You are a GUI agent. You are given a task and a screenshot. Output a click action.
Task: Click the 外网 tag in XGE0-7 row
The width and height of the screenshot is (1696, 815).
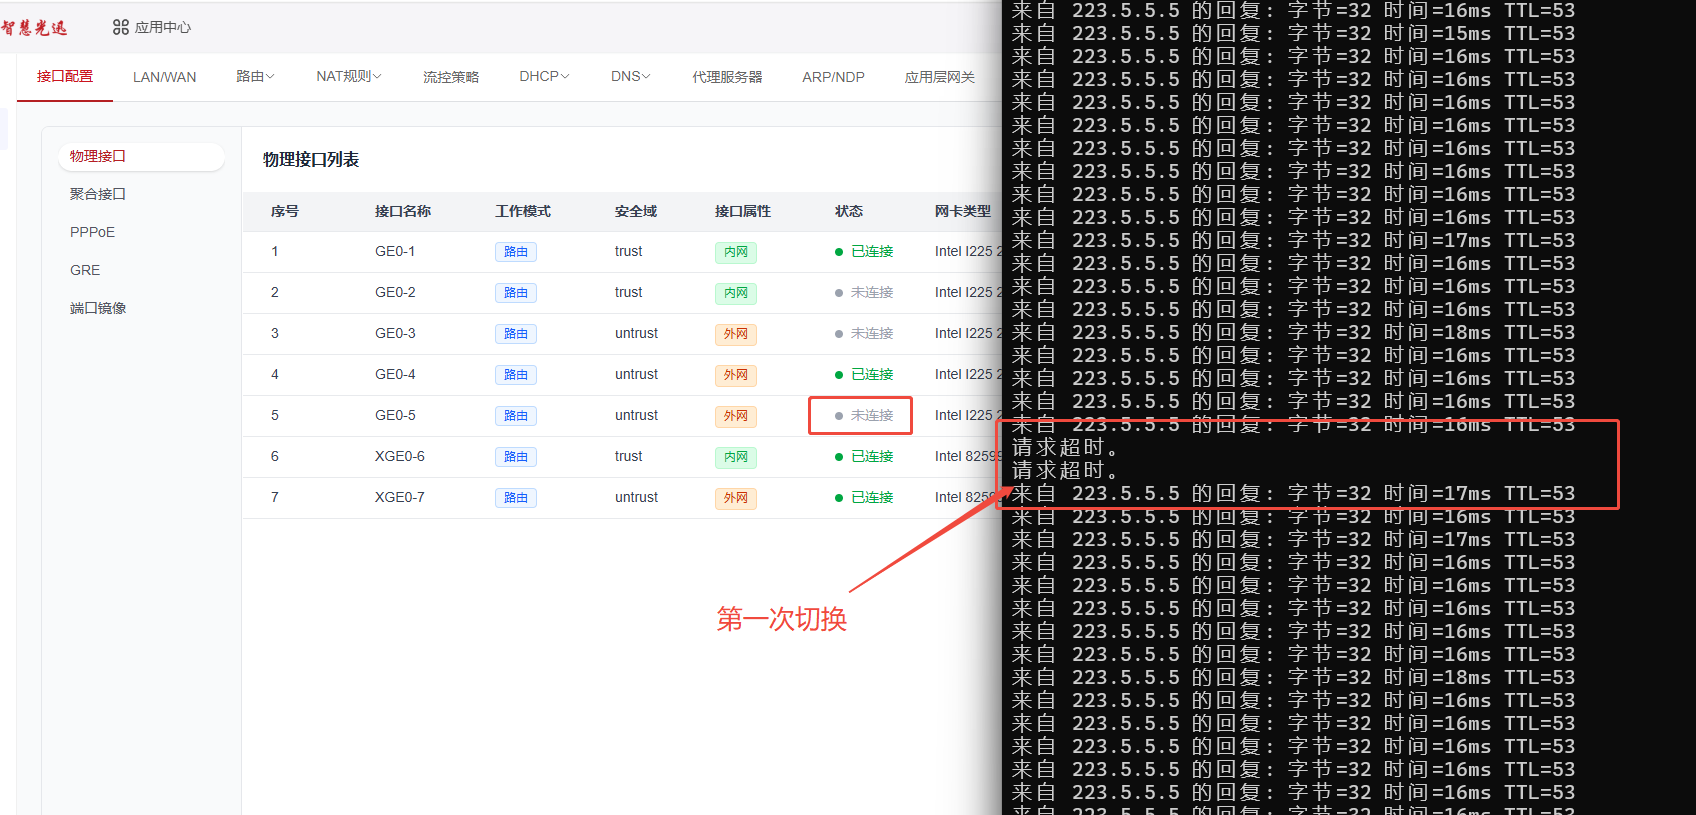click(736, 498)
